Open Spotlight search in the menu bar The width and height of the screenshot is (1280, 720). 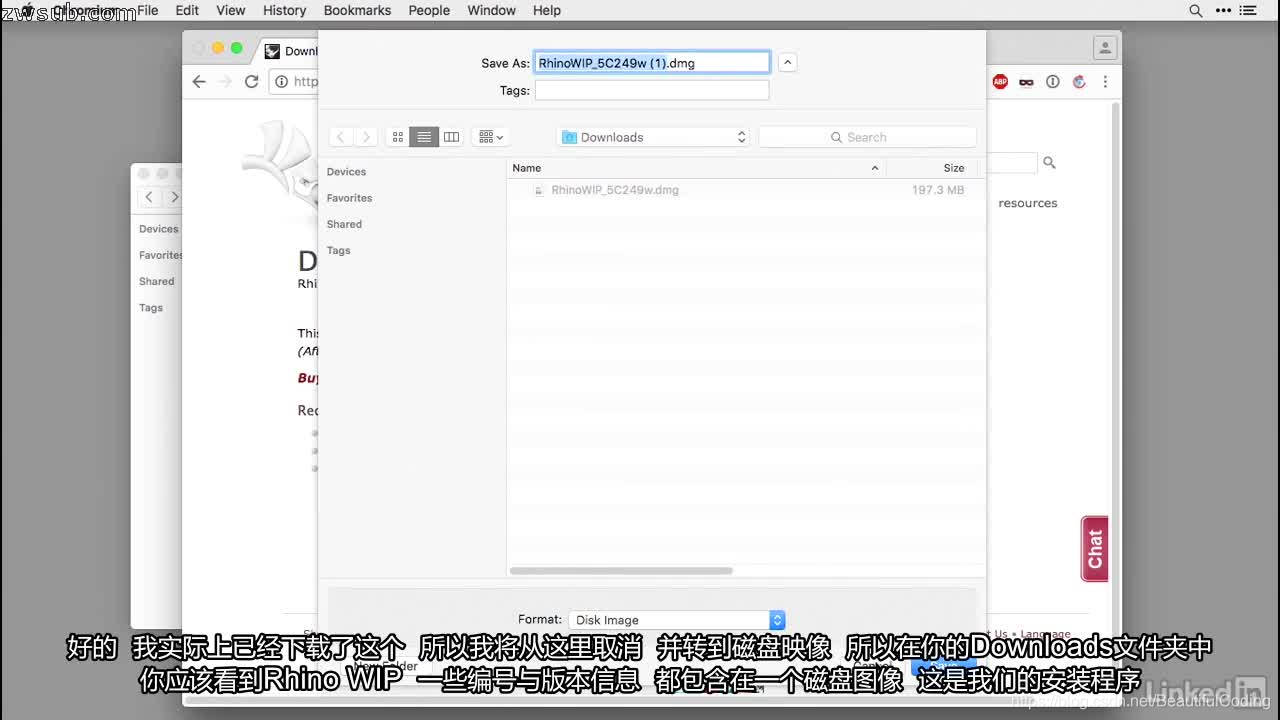pyautogui.click(x=1196, y=10)
